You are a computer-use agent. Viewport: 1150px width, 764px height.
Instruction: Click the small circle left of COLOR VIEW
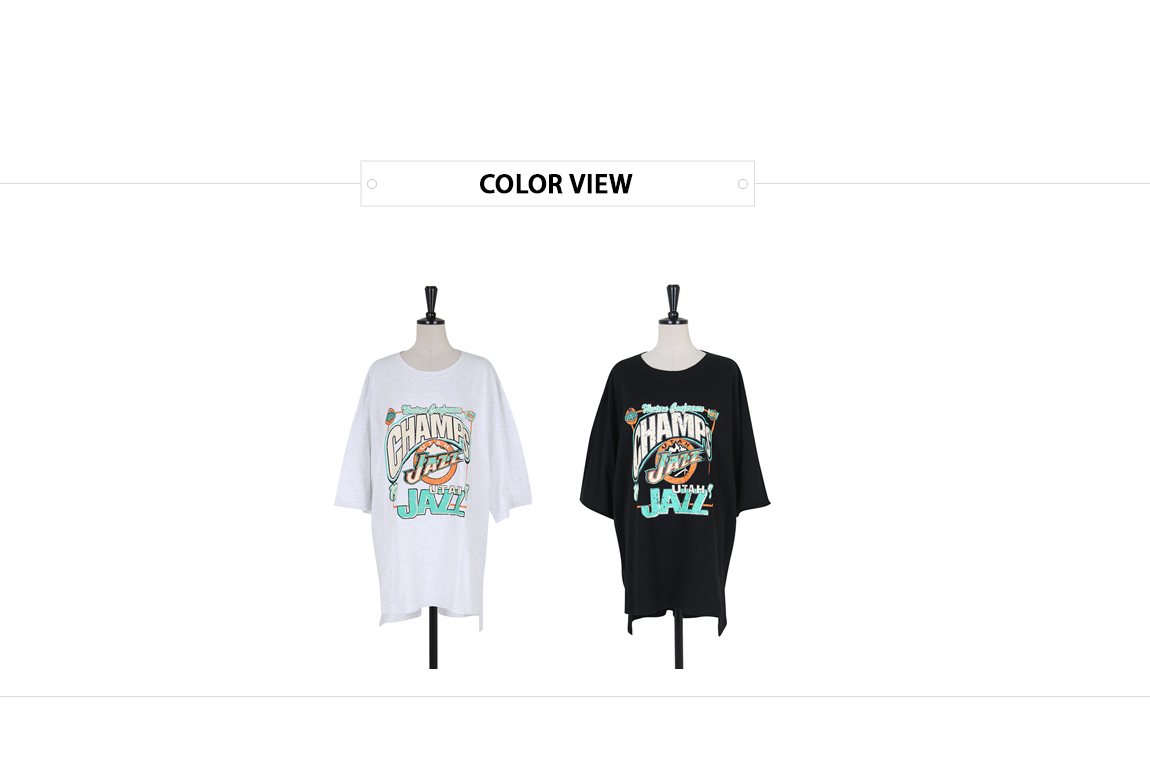(x=372, y=184)
